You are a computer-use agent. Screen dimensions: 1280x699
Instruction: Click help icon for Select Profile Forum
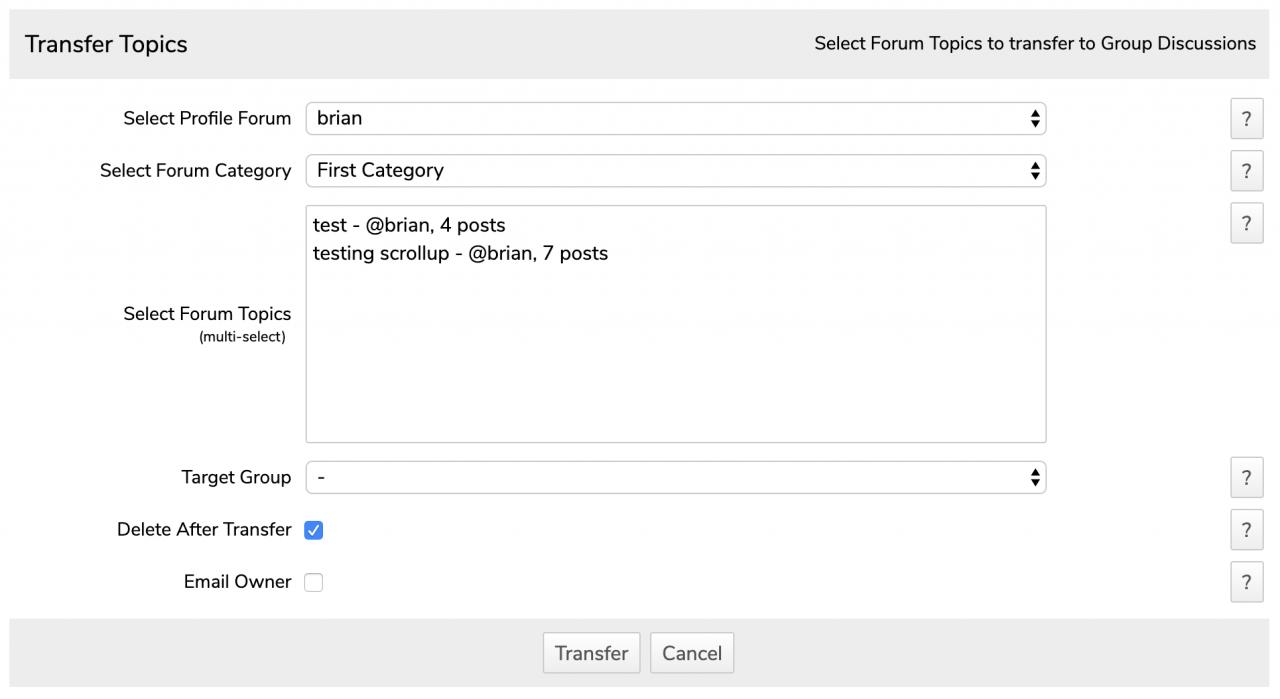point(1246,119)
